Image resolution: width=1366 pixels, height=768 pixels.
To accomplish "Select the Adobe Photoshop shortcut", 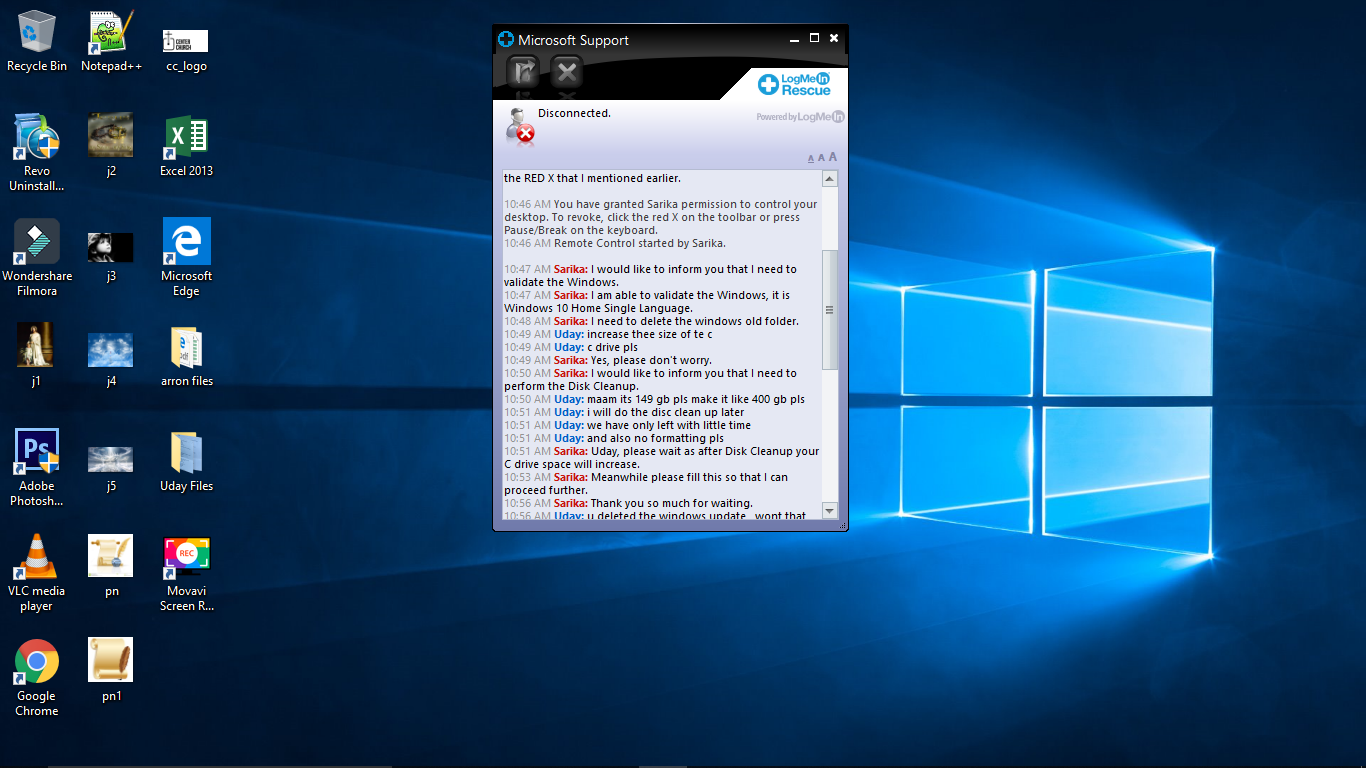I will (x=37, y=468).
